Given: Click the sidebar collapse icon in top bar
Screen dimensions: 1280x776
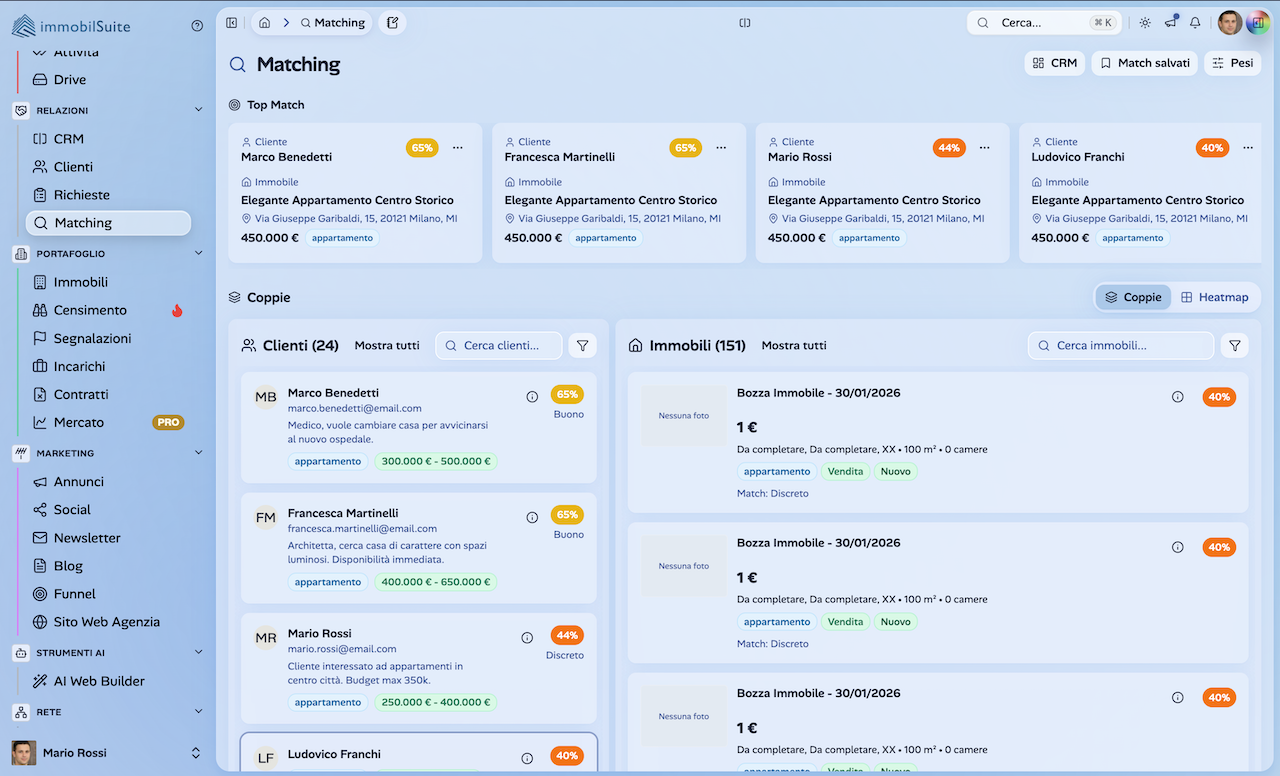Looking at the screenshot, I should (x=232, y=23).
